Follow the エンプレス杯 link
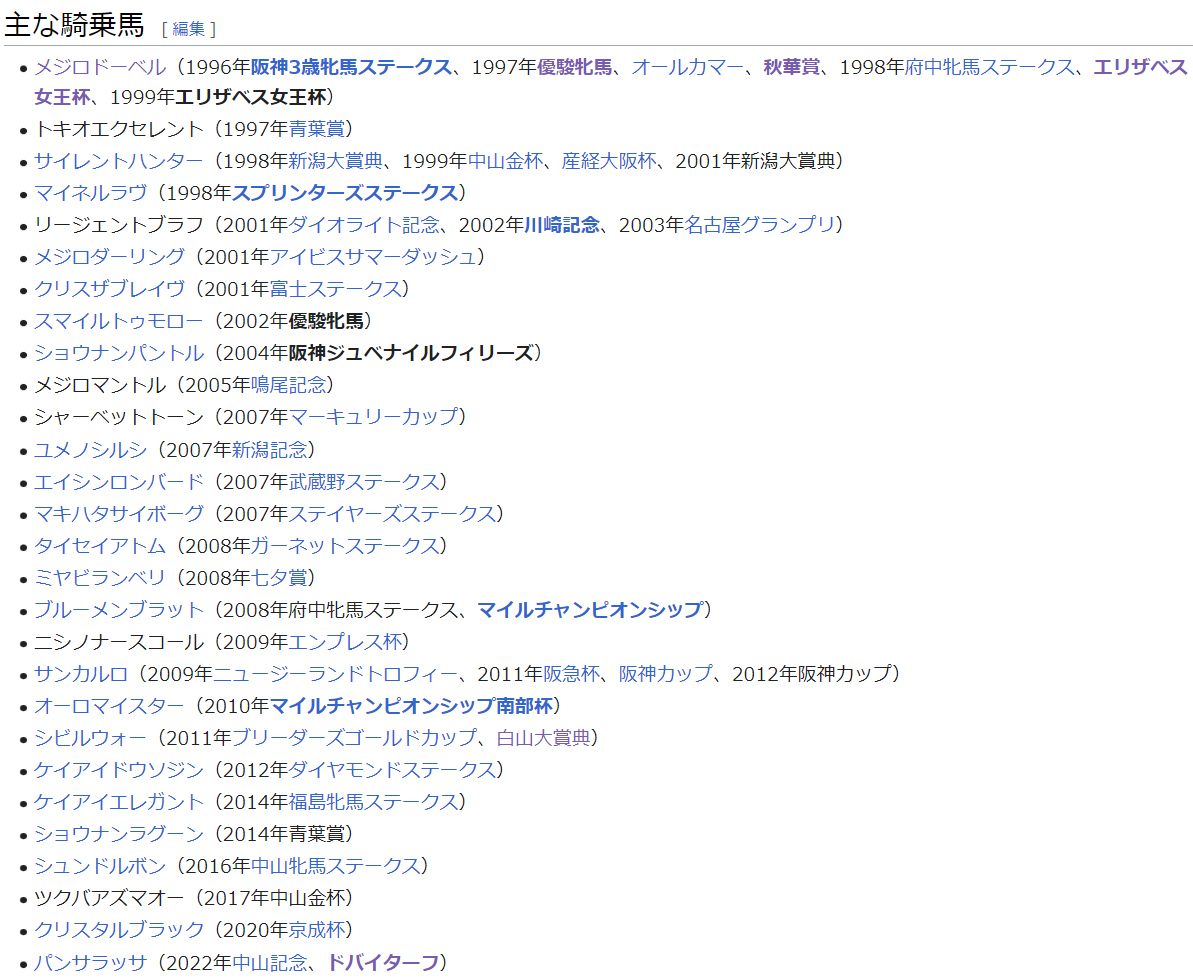 click(345, 642)
